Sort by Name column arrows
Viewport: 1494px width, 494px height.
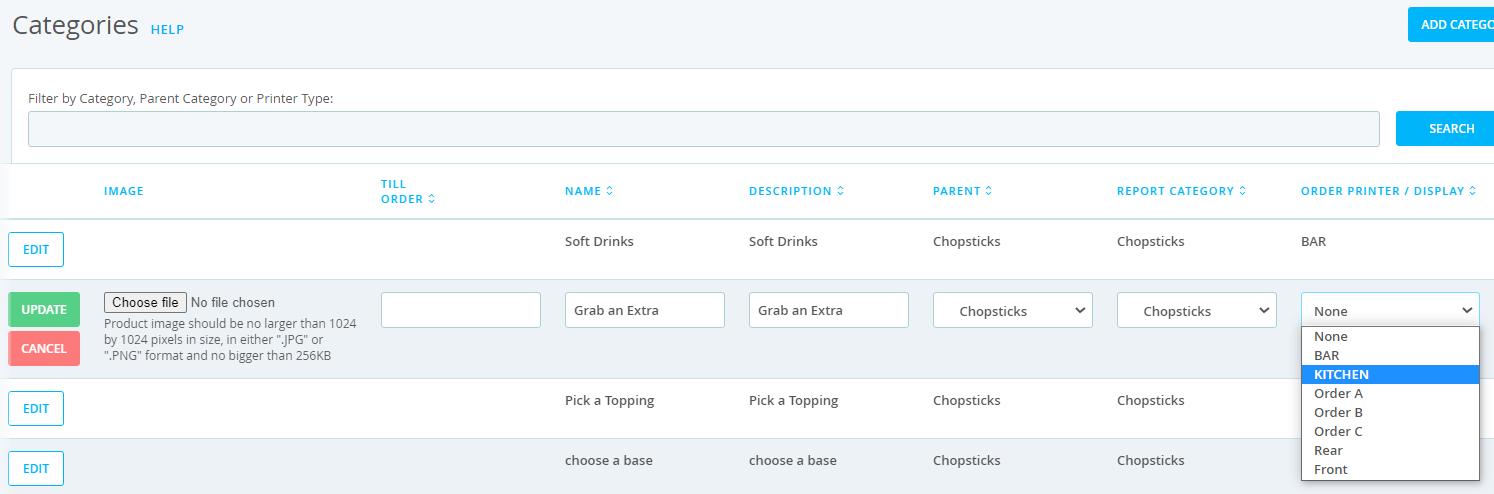tap(609, 191)
